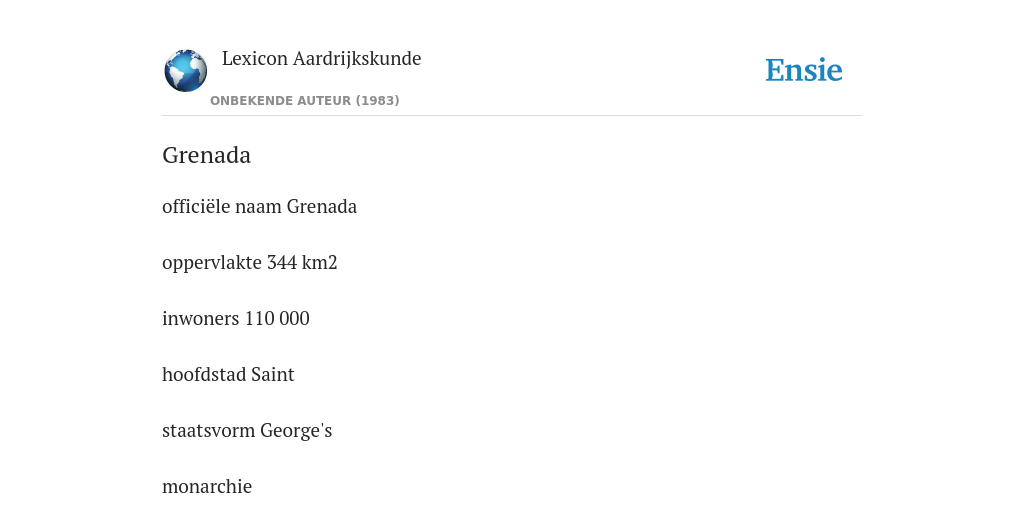Click the number 110 000 population figure

pos(277,319)
